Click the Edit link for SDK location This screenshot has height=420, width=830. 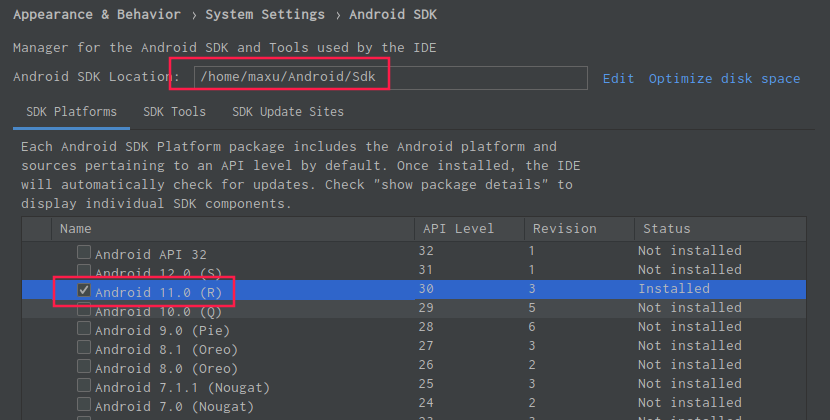(x=618, y=79)
